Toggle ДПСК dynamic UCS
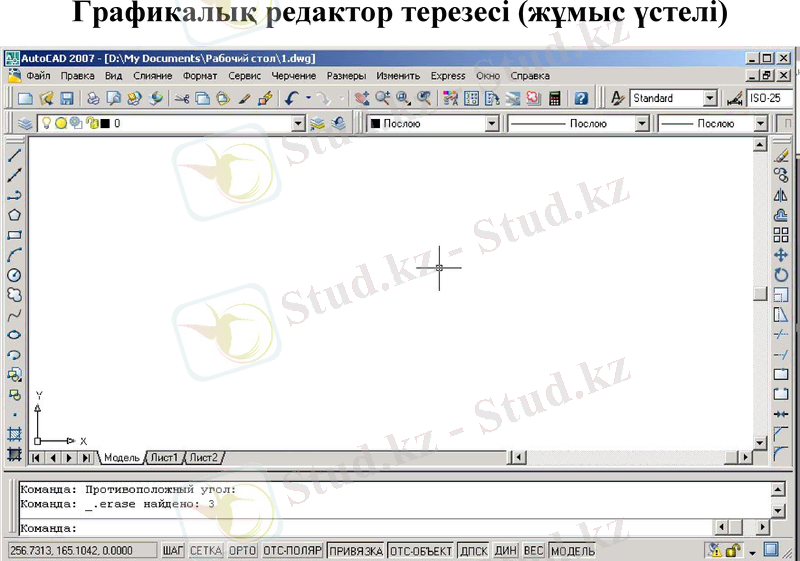The width and height of the screenshot is (800, 561). tap(473, 551)
